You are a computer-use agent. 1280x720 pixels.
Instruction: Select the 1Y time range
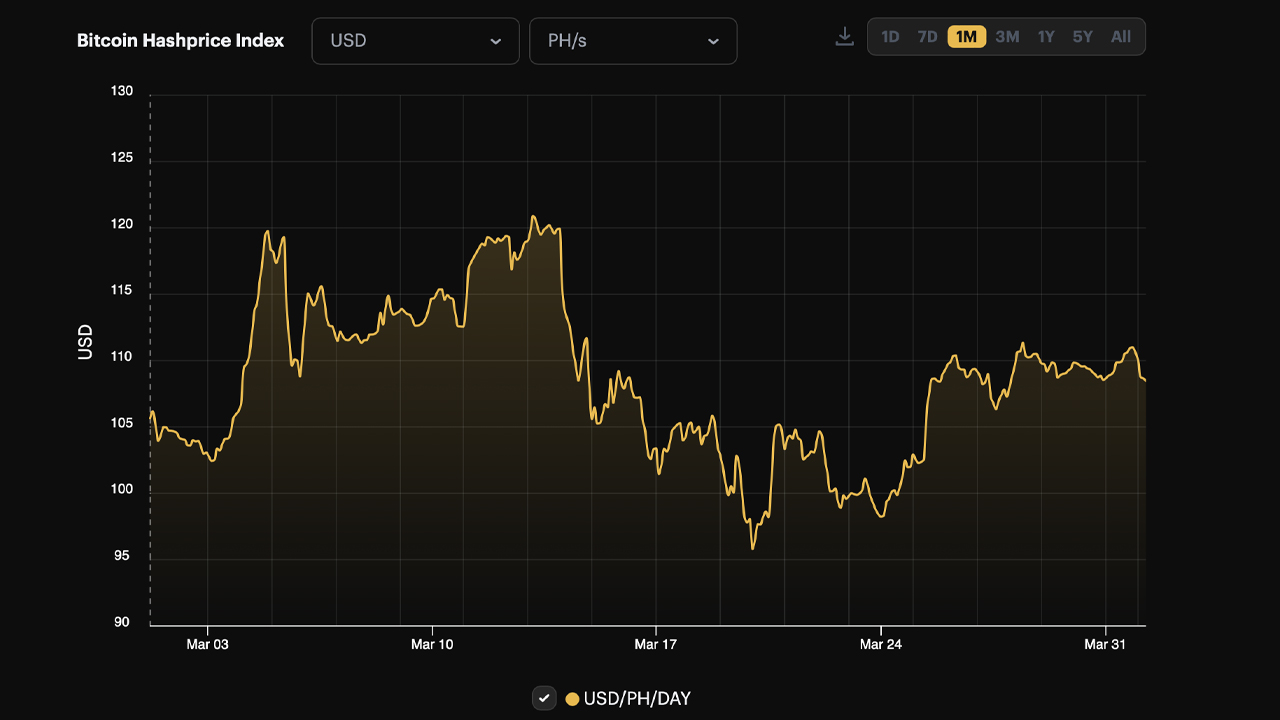coord(1046,37)
